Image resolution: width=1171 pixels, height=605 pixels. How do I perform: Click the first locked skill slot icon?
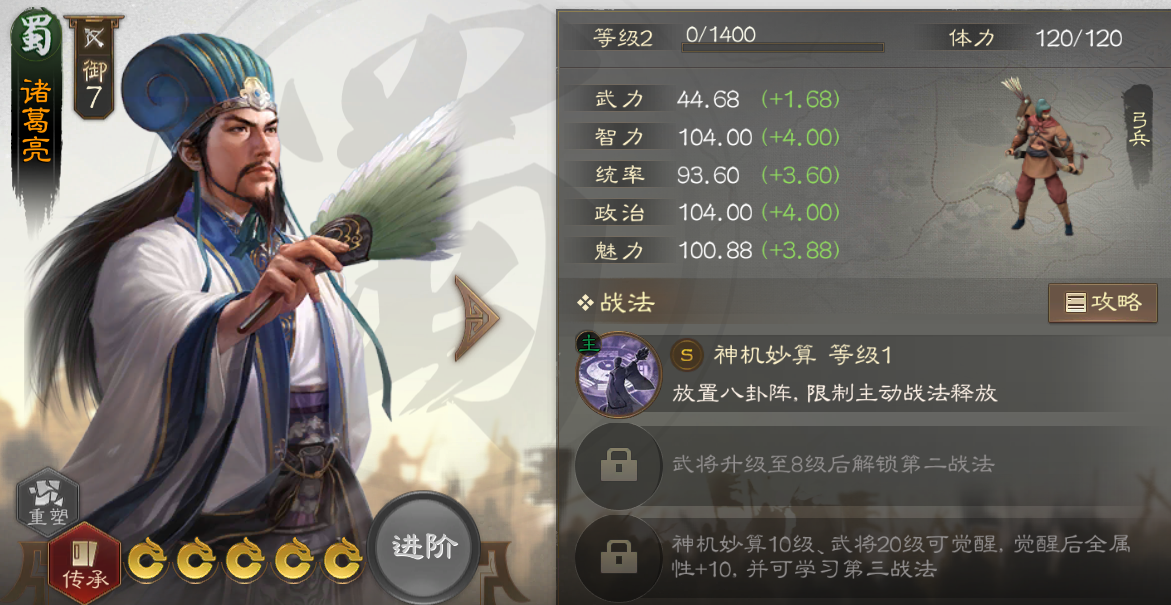(618, 466)
